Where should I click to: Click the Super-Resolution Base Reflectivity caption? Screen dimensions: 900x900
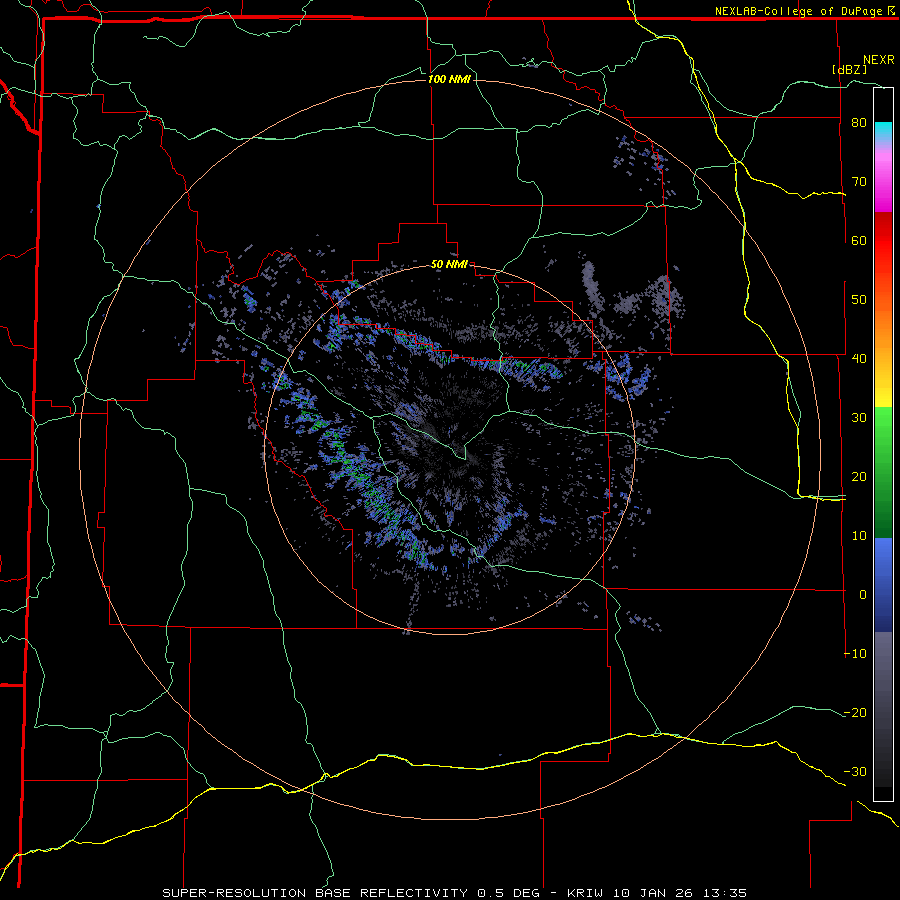point(315,893)
